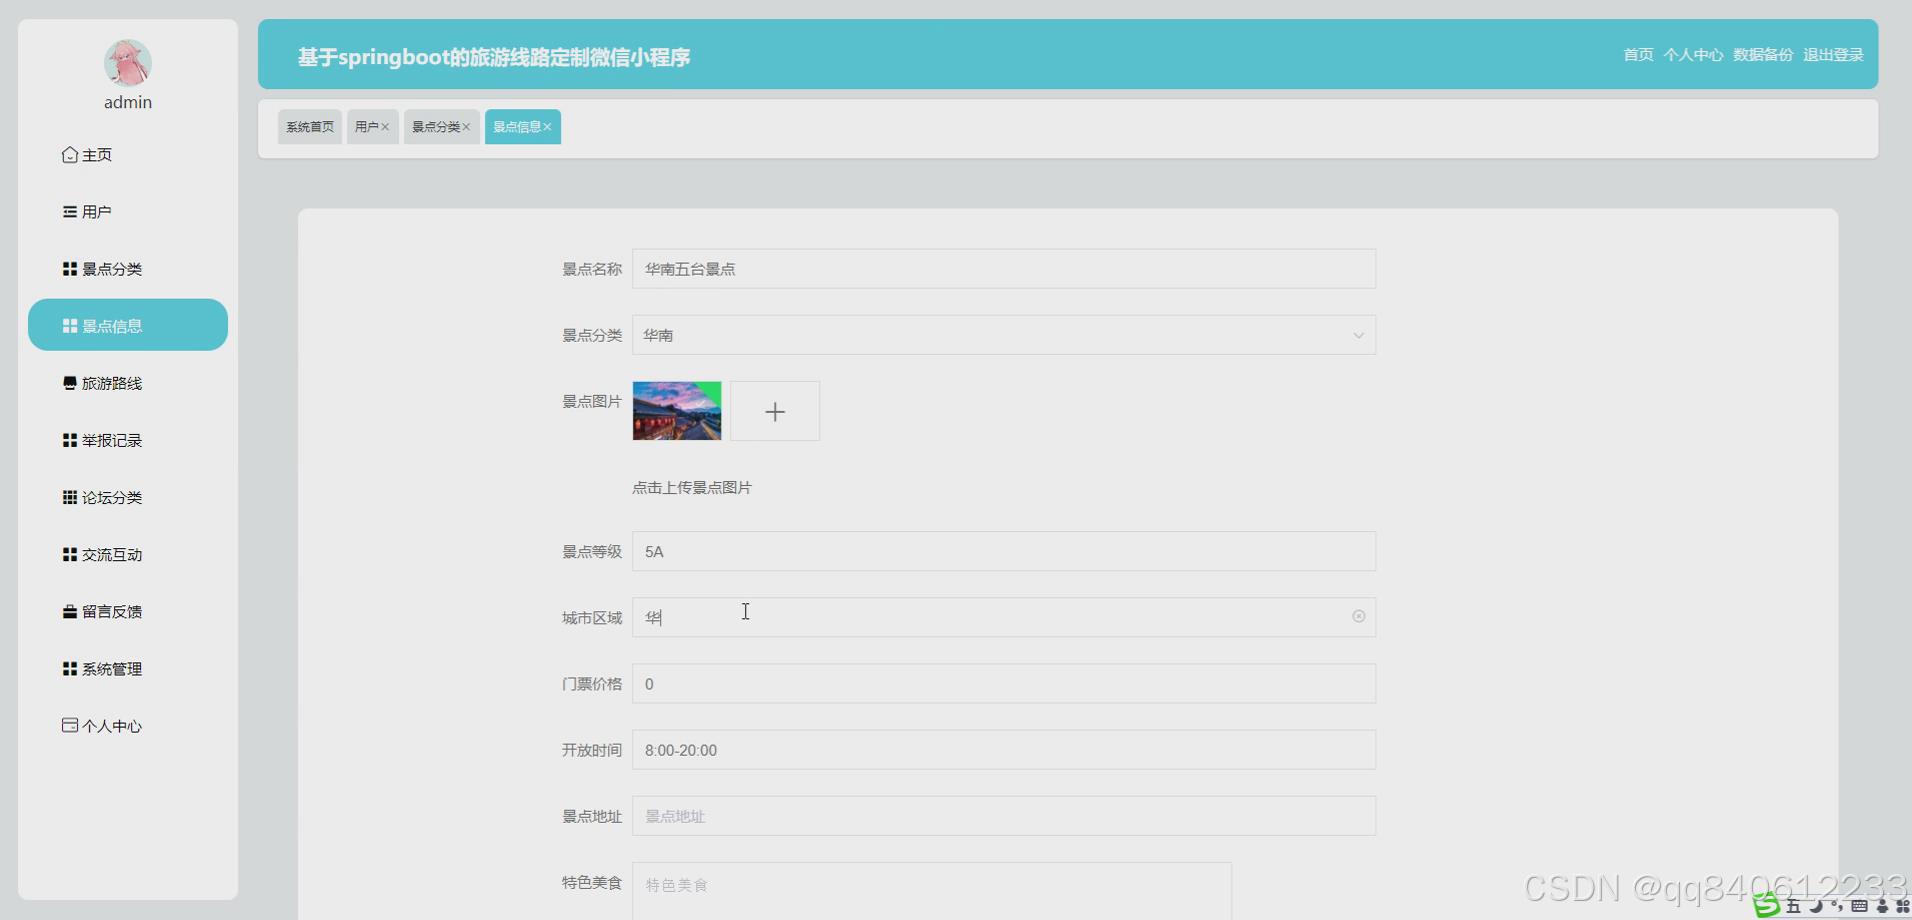The height and width of the screenshot is (920, 1912).
Task: Click the admin avatar picture
Action: tap(128, 63)
